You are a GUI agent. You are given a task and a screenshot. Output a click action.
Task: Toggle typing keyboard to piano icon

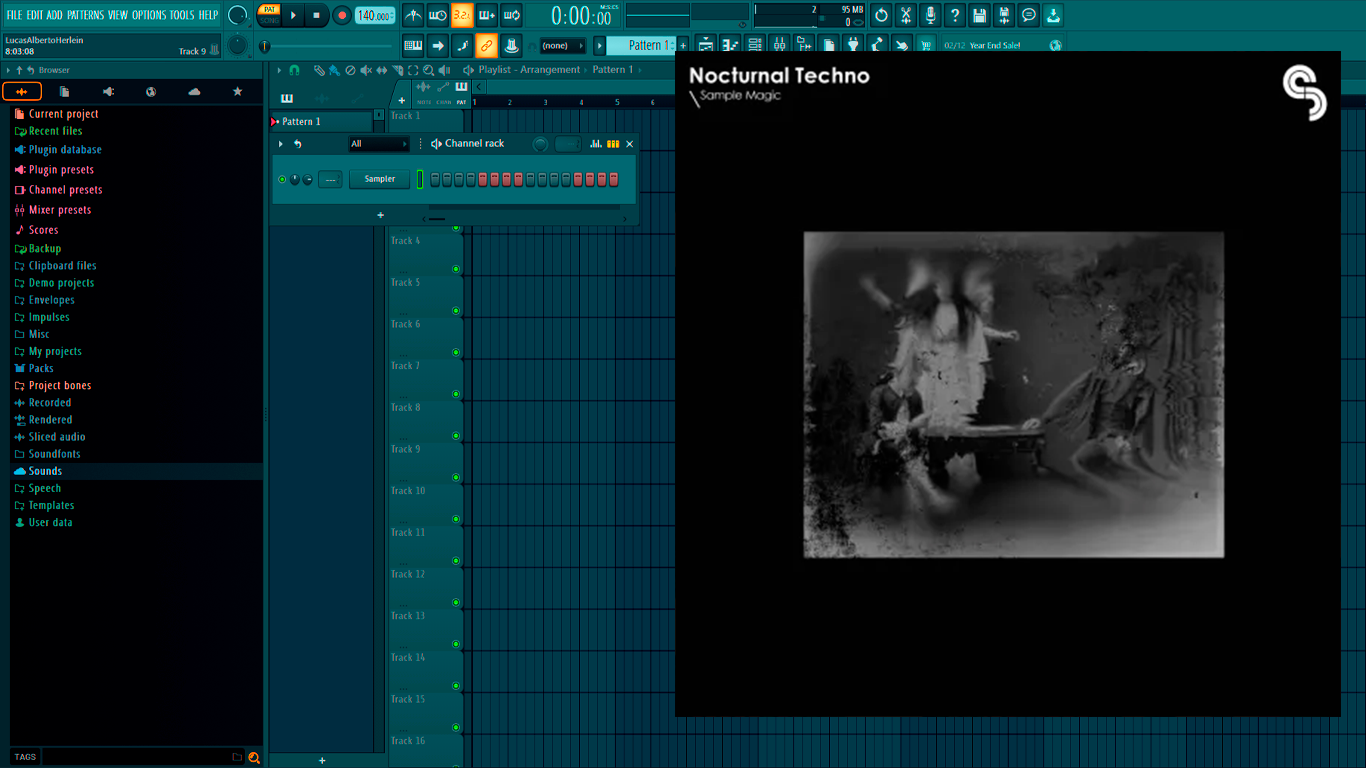point(414,45)
